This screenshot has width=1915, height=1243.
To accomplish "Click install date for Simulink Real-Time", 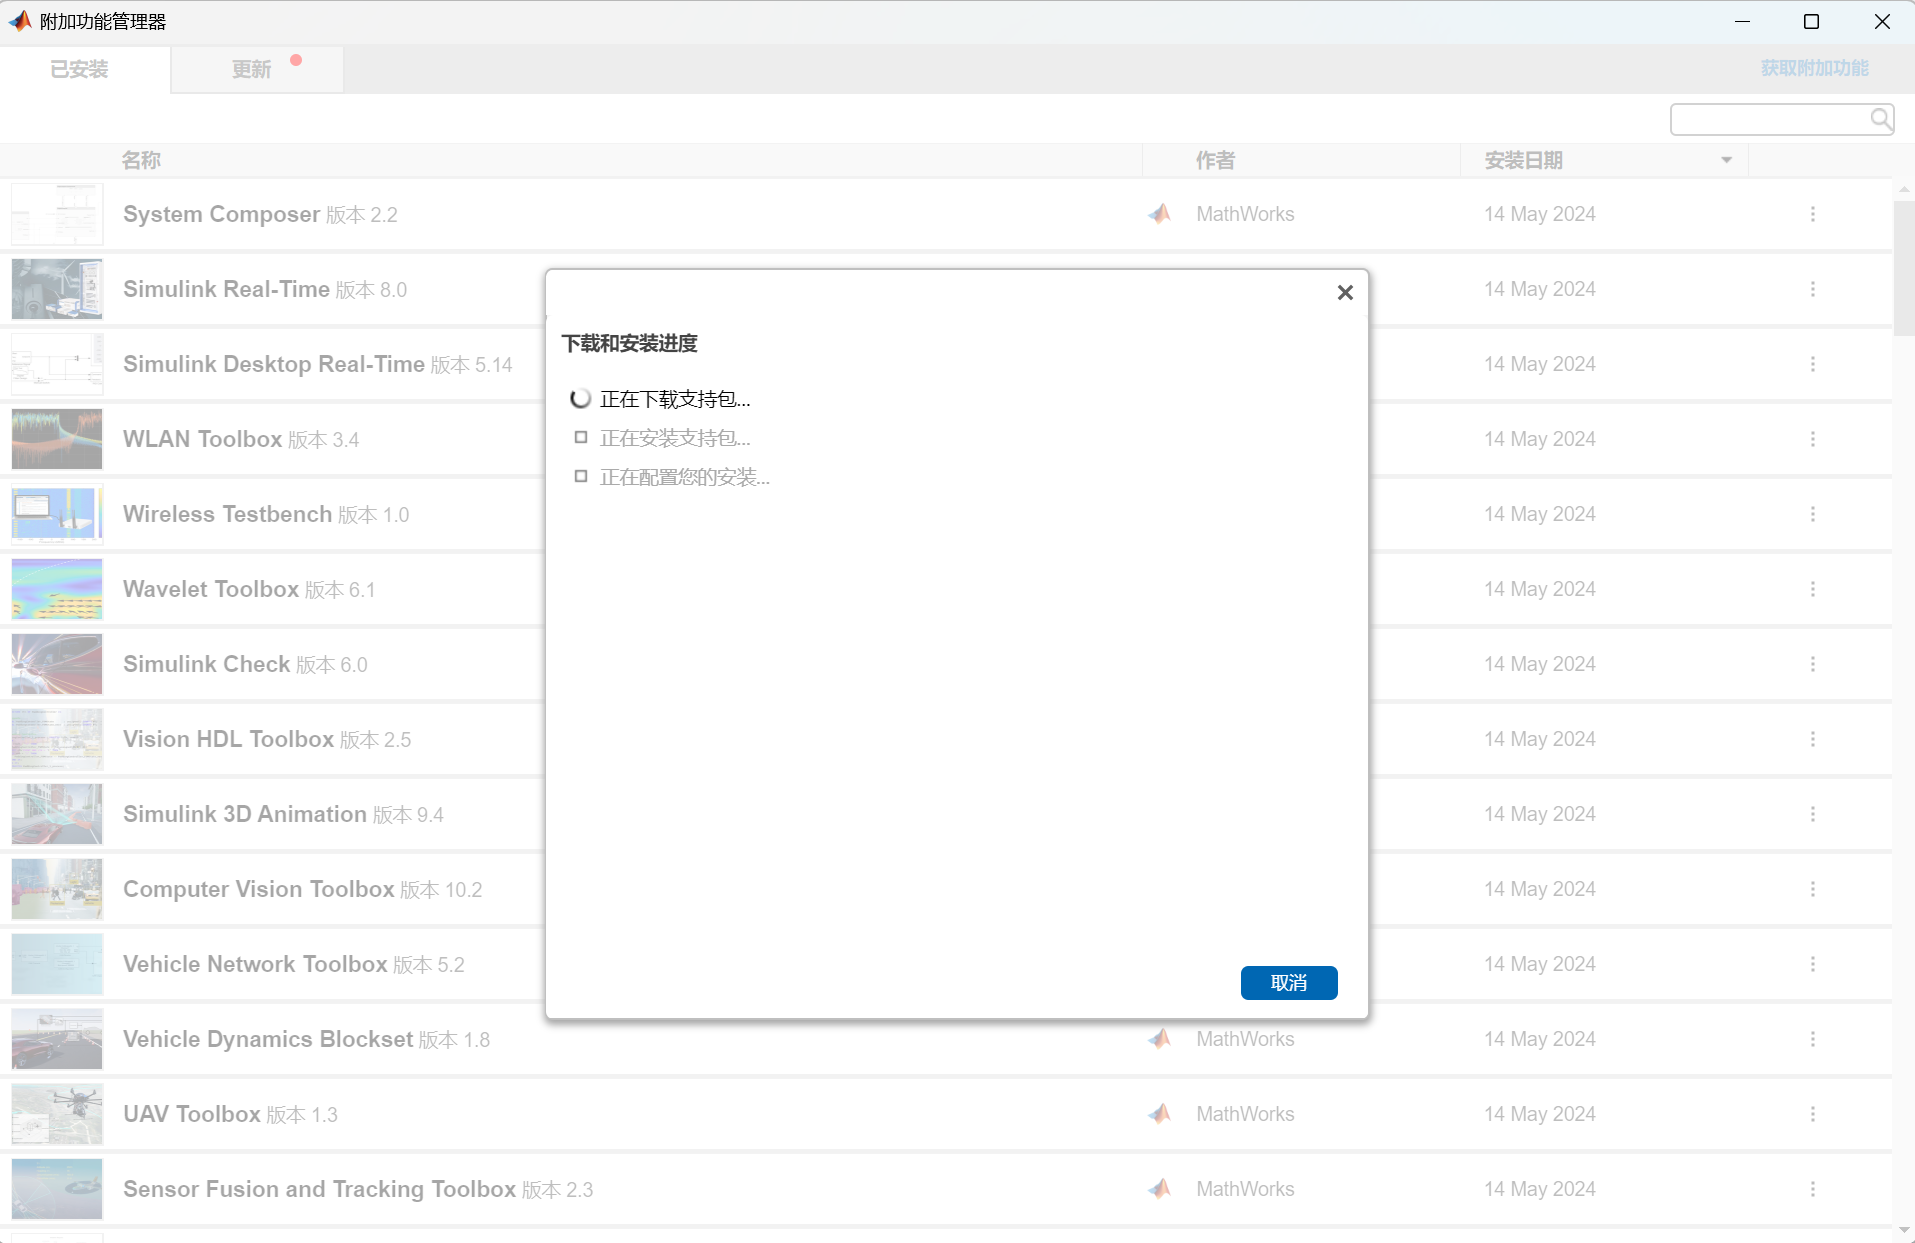I will pos(1539,289).
